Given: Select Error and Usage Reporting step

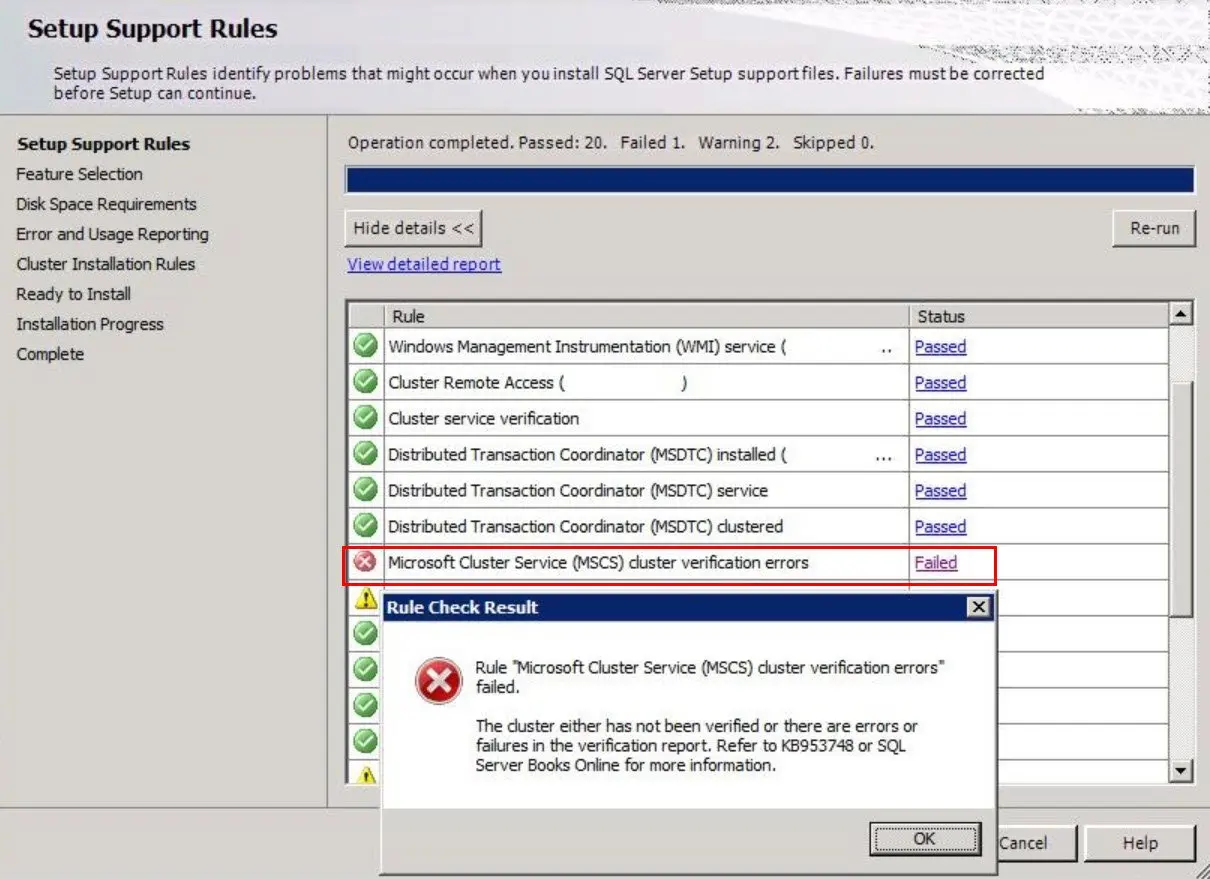Looking at the screenshot, I should (112, 234).
